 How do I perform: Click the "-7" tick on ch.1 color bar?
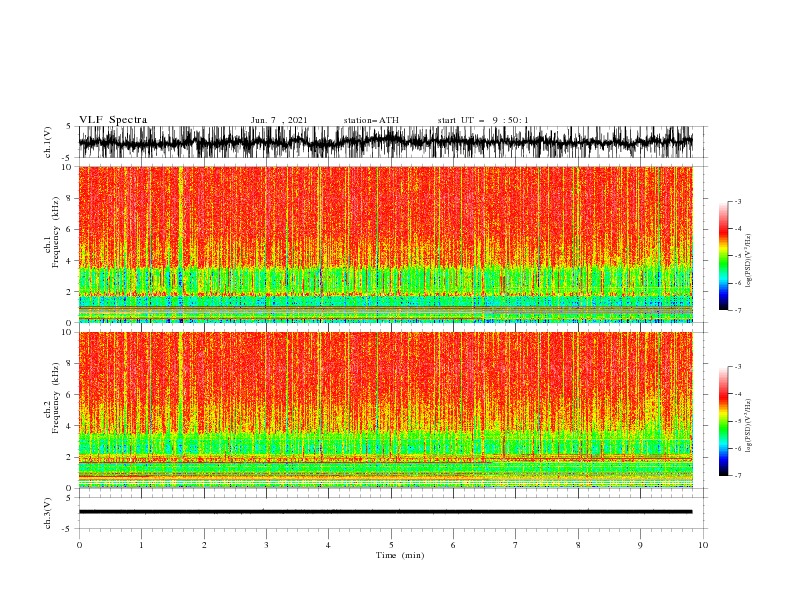(x=738, y=310)
